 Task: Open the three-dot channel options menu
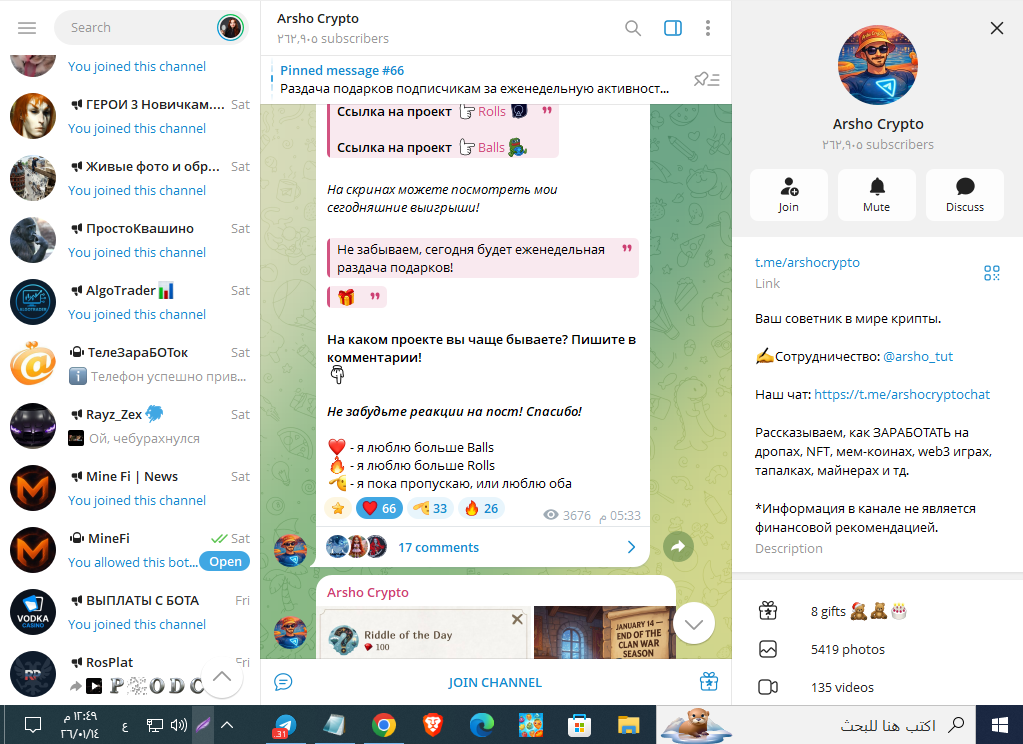[x=708, y=28]
